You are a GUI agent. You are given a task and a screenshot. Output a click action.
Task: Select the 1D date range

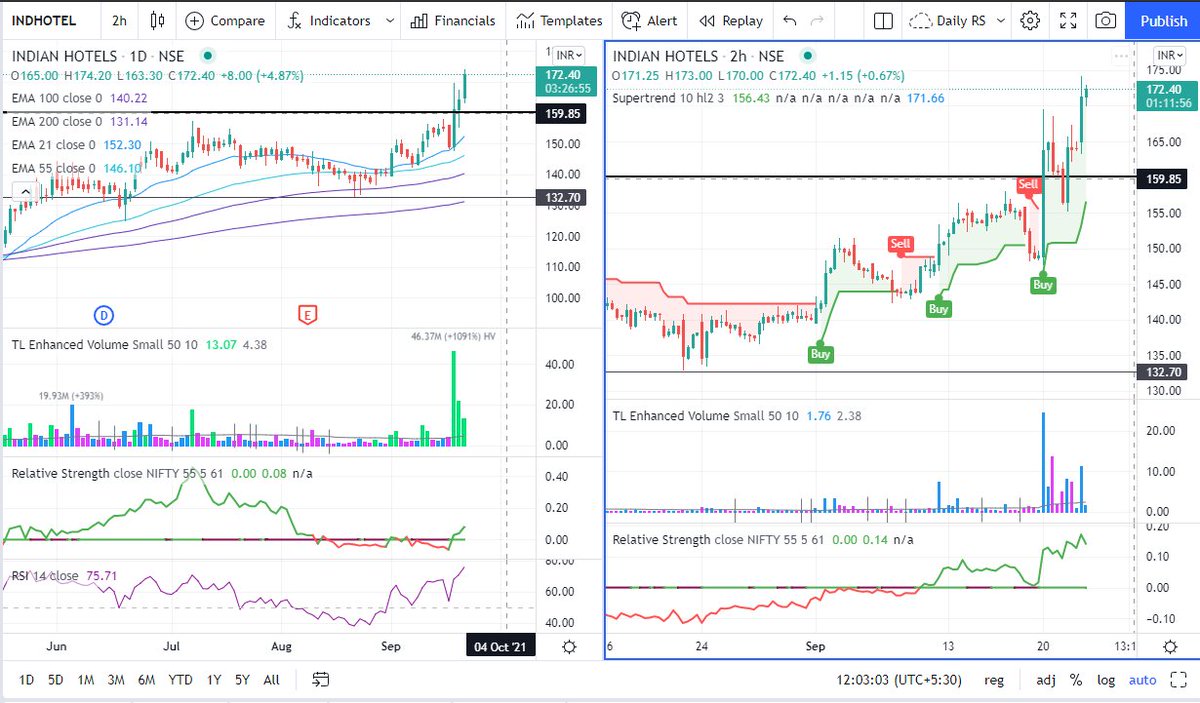[x=26, y=680]
